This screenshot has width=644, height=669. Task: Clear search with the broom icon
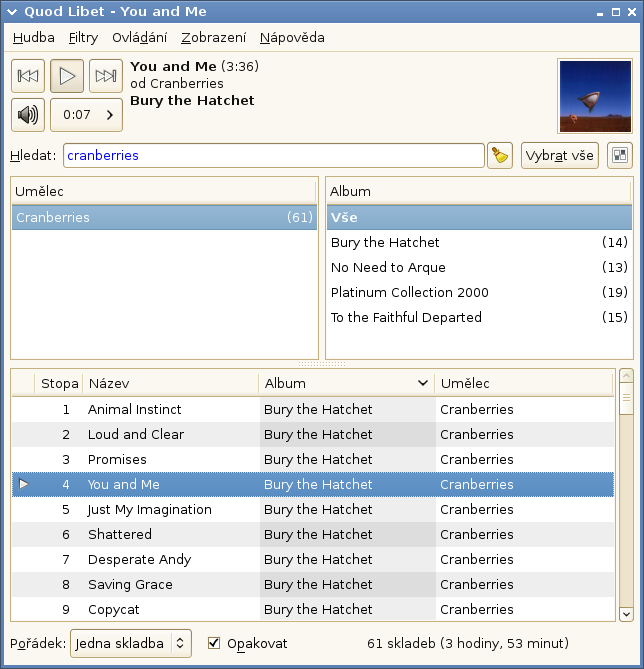[500, 155]
